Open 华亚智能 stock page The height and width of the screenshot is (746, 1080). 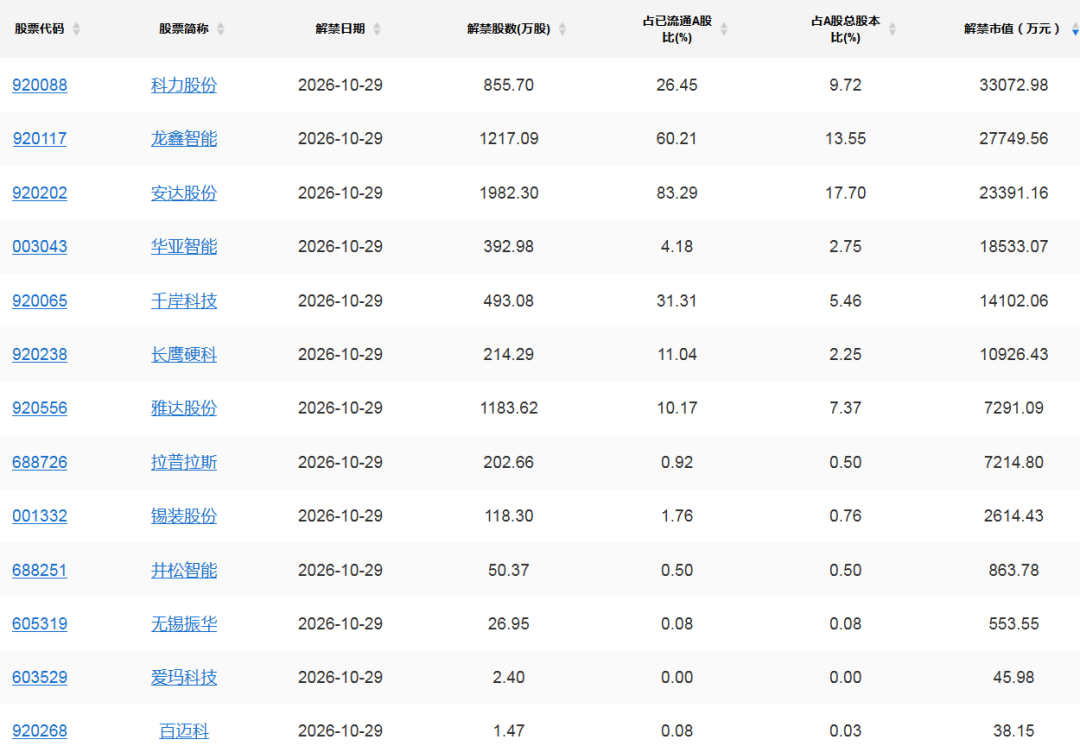coord(184,247)
